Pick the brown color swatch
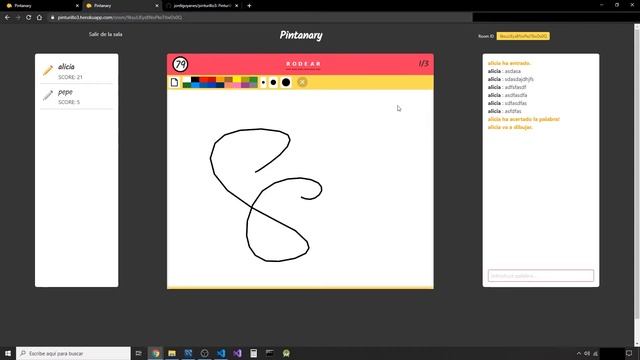 tap(228, 80)
